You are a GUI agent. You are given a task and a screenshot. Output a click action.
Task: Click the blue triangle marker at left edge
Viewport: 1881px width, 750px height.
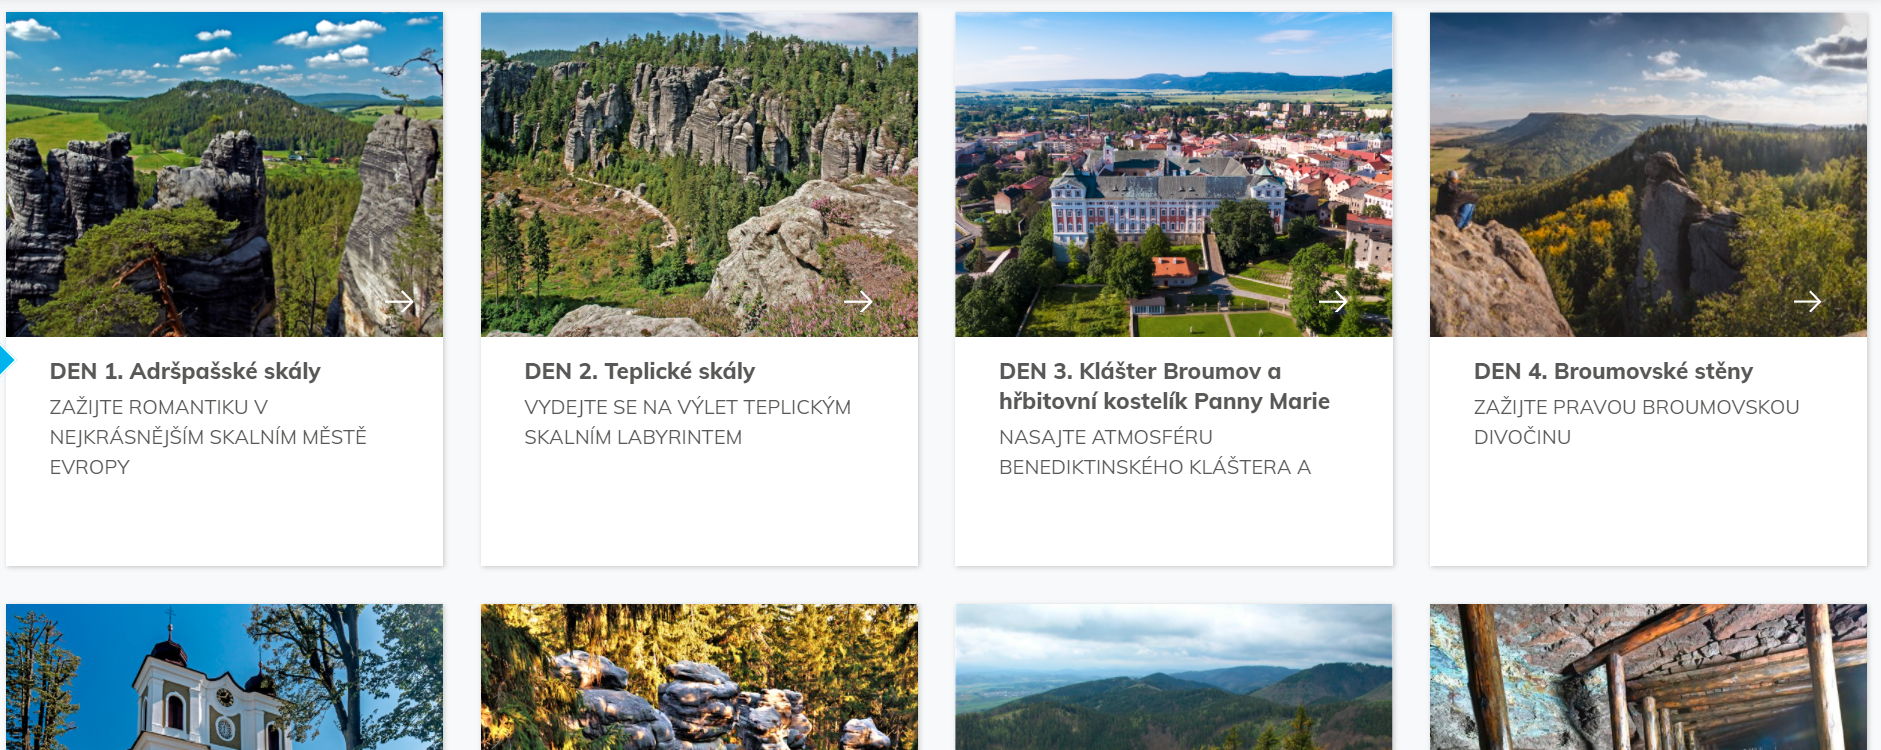point(6,359)
